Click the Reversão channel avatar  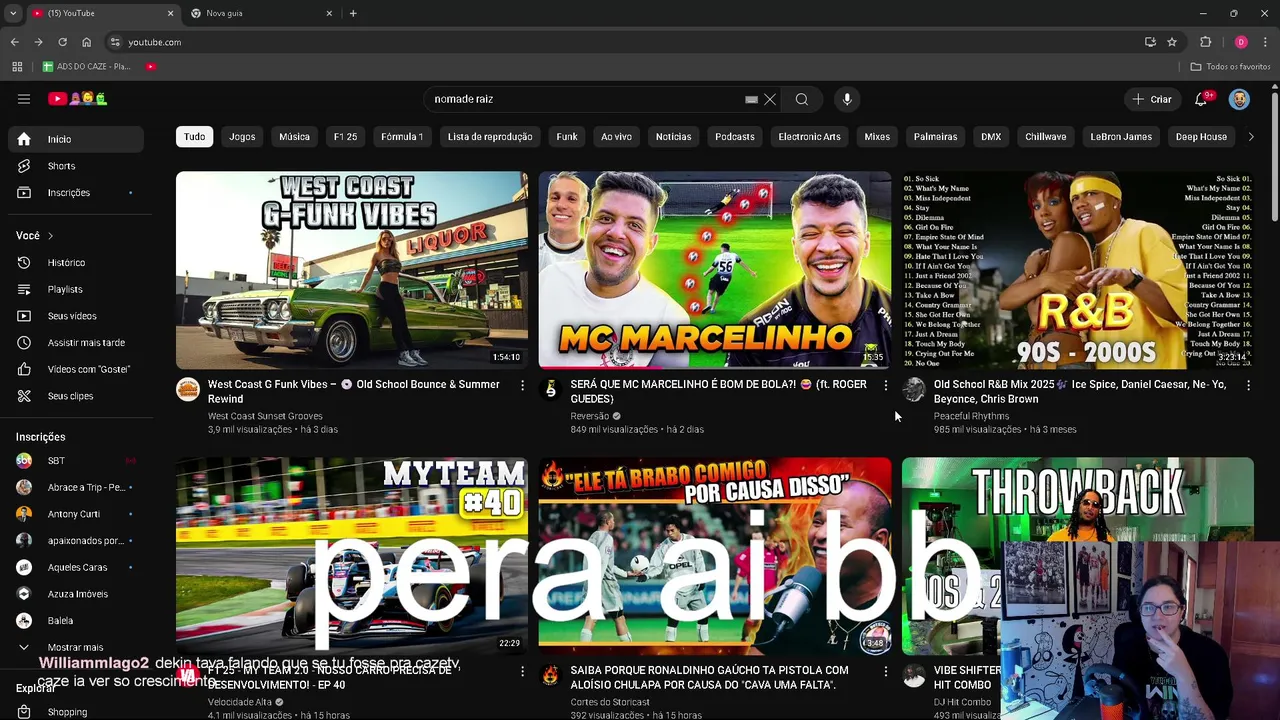click(550, 390)
